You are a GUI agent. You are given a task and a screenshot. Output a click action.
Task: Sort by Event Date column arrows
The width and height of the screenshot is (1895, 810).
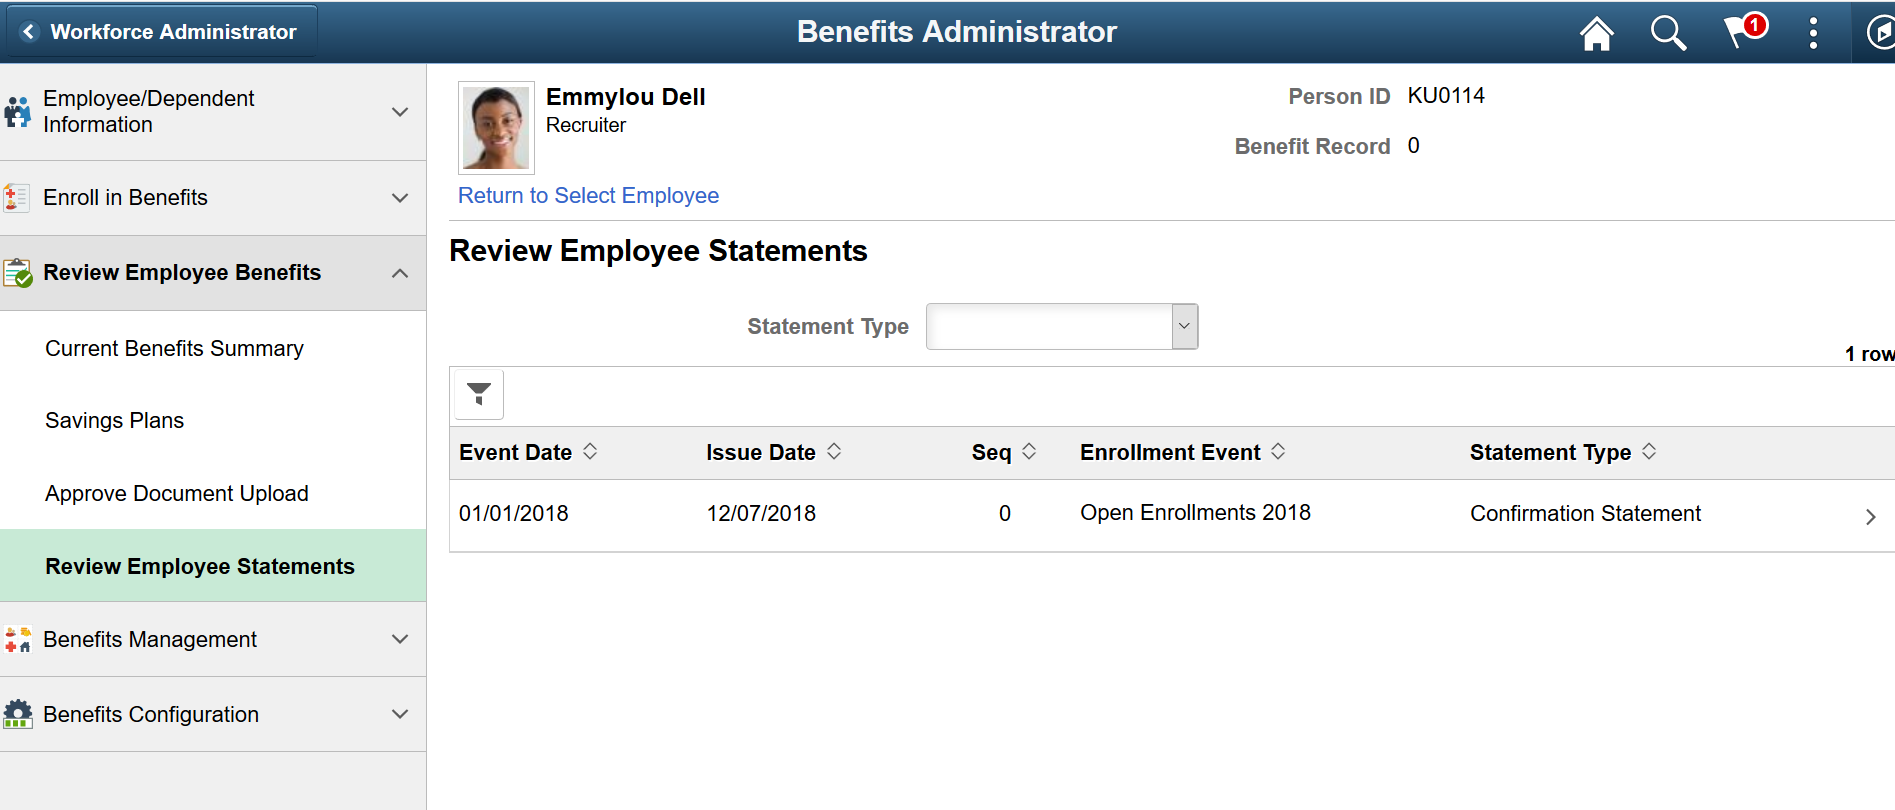click(590, 452)
